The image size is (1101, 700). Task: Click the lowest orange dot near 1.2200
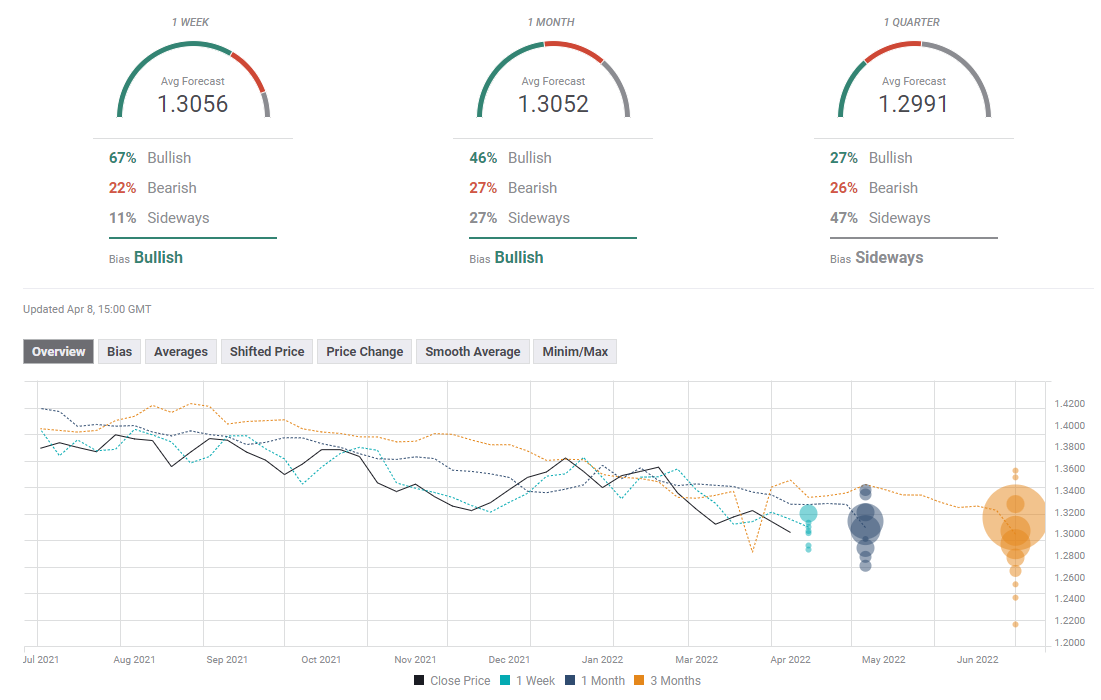pyautogui.click(x=1015, y=624)
